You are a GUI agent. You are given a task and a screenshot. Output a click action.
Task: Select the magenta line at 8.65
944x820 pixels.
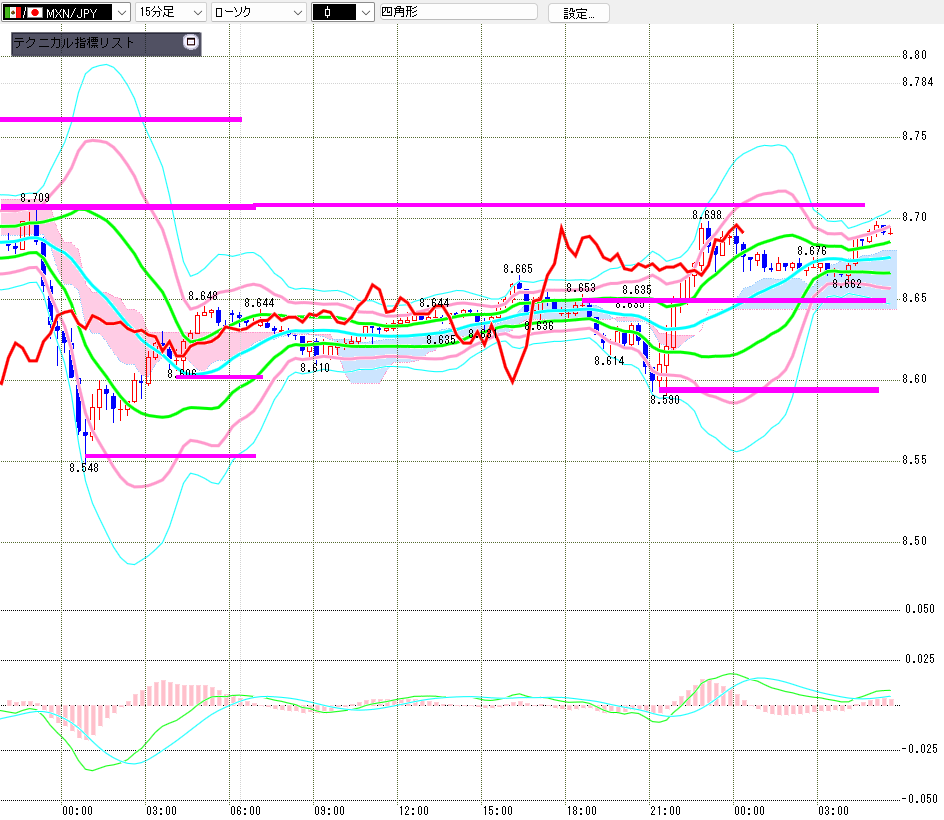tap(734, 300)
